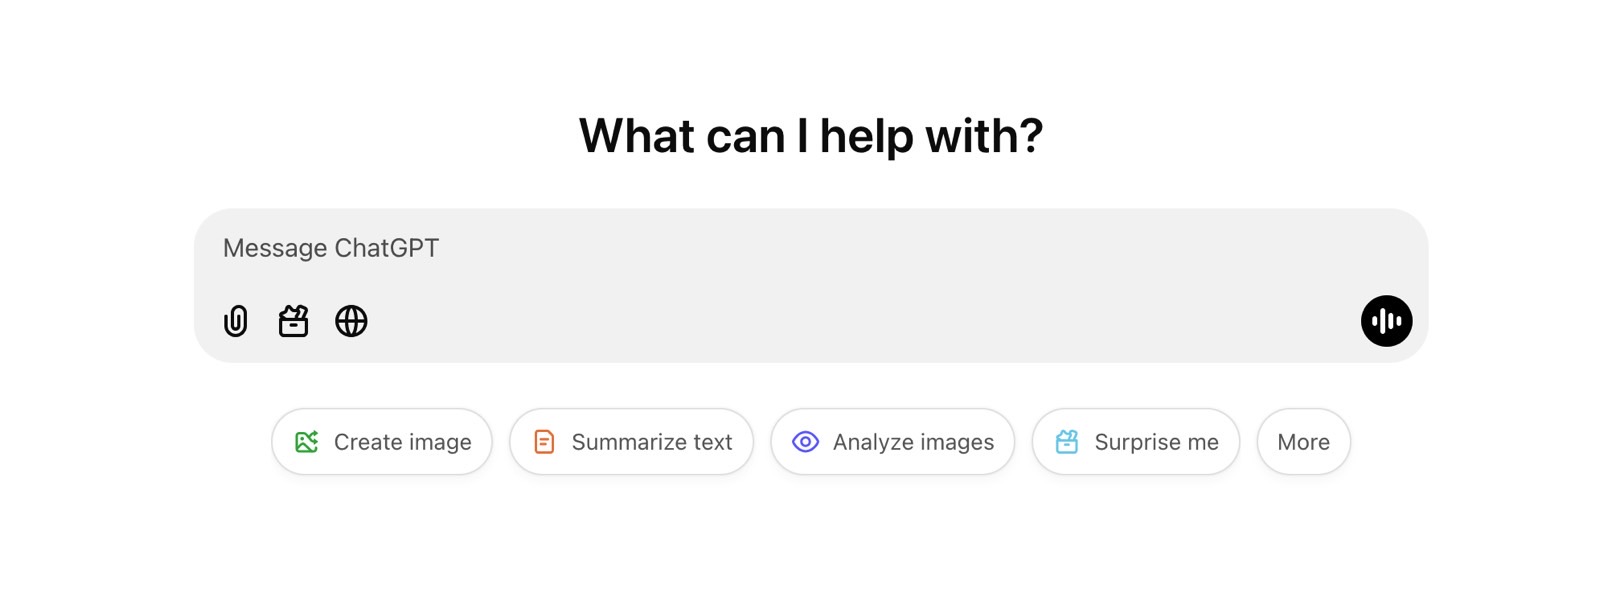This screenshot has height=597, width=1600.
Task: Click the orange document icon on Summarize text
Action: pyautogui.click(x=544, y=442)
